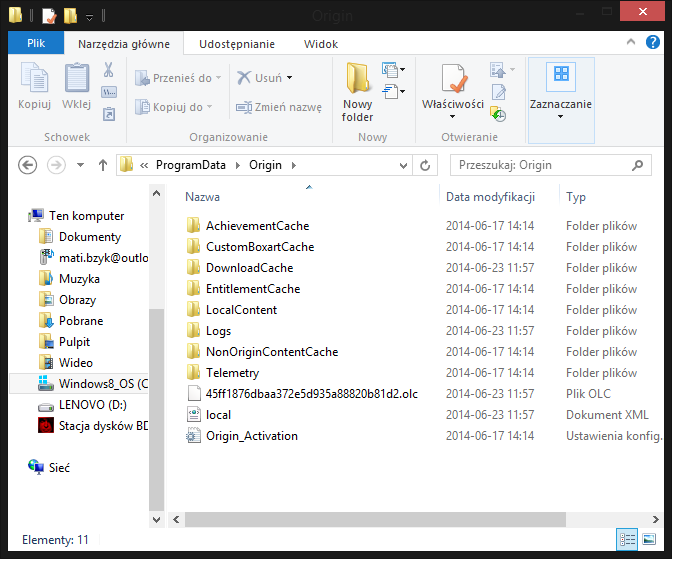This screenshot has height=563, width=680.
Task: Click the horizontal scrollbar thumb in file list
Action: tap(375, 519)
